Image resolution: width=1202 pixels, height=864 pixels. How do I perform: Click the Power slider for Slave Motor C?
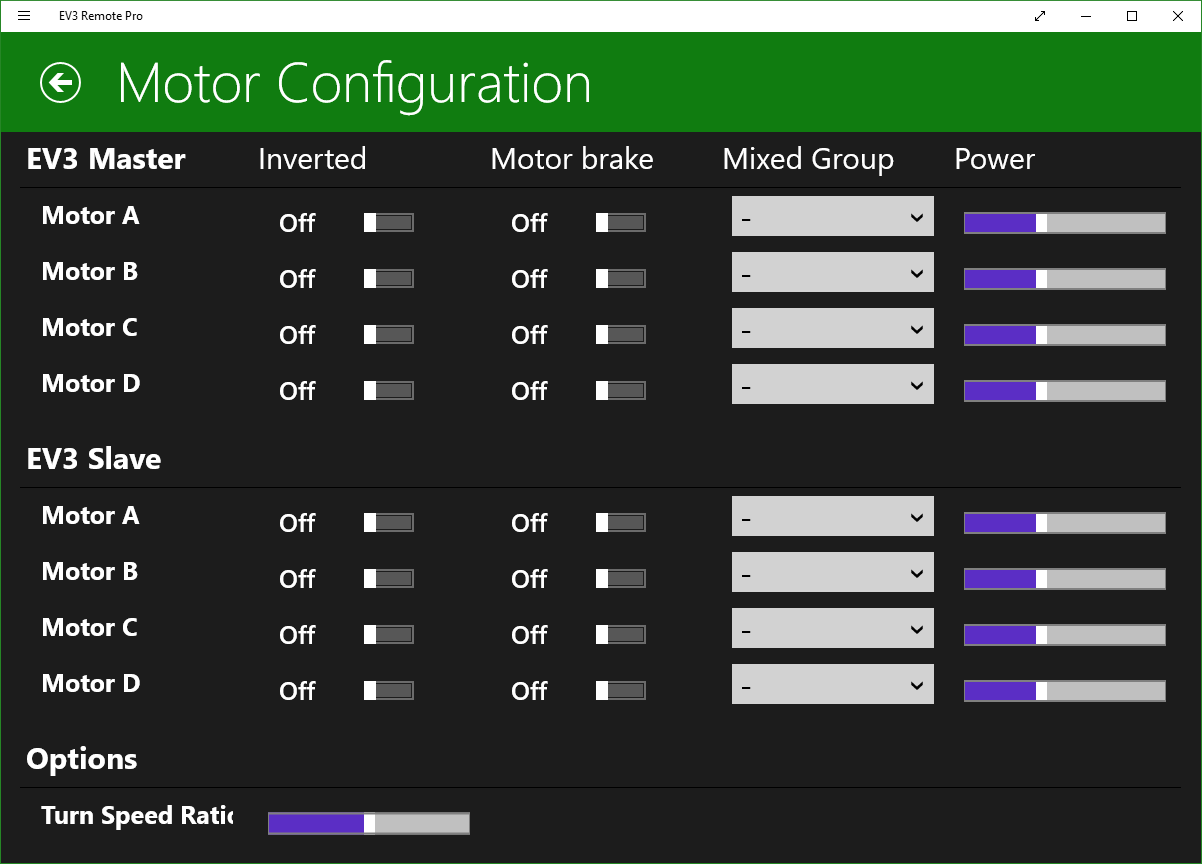point(1064,635)
